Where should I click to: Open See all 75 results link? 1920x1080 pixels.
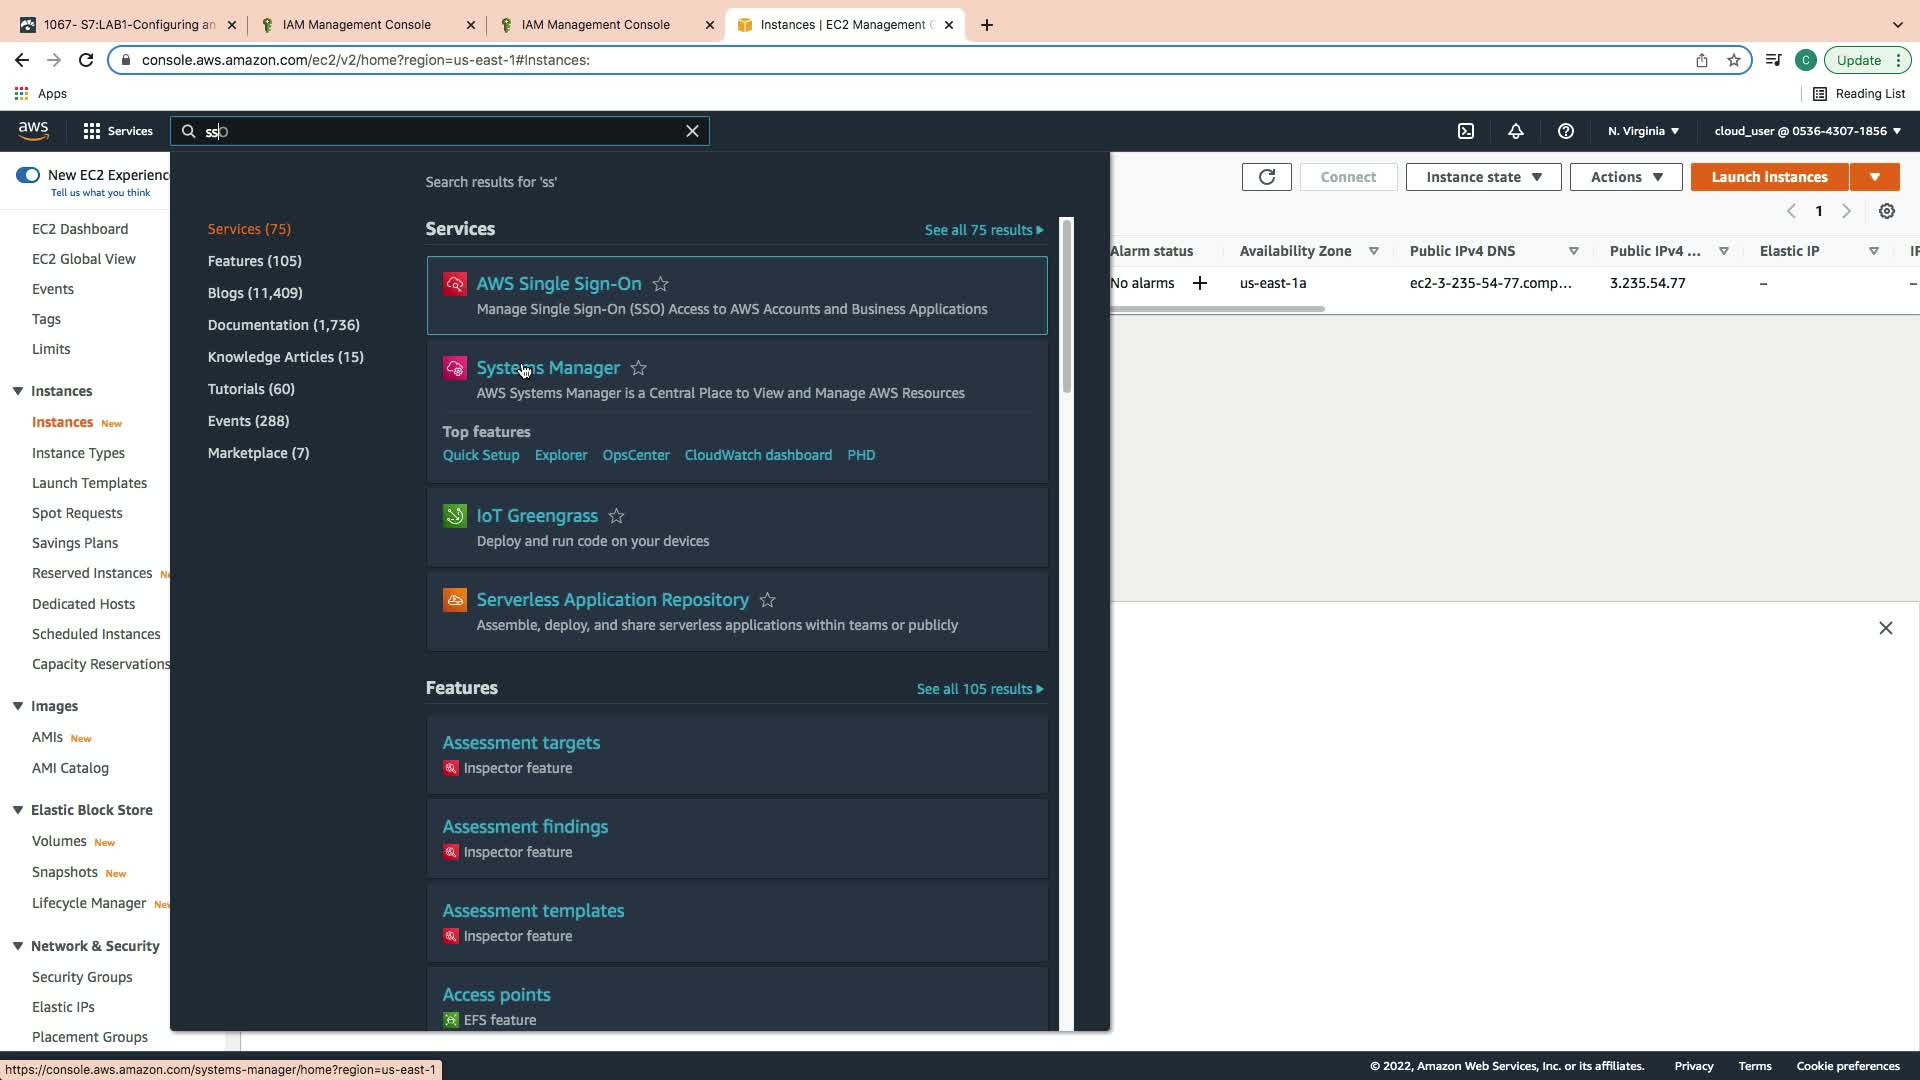(x=983, y=230)
